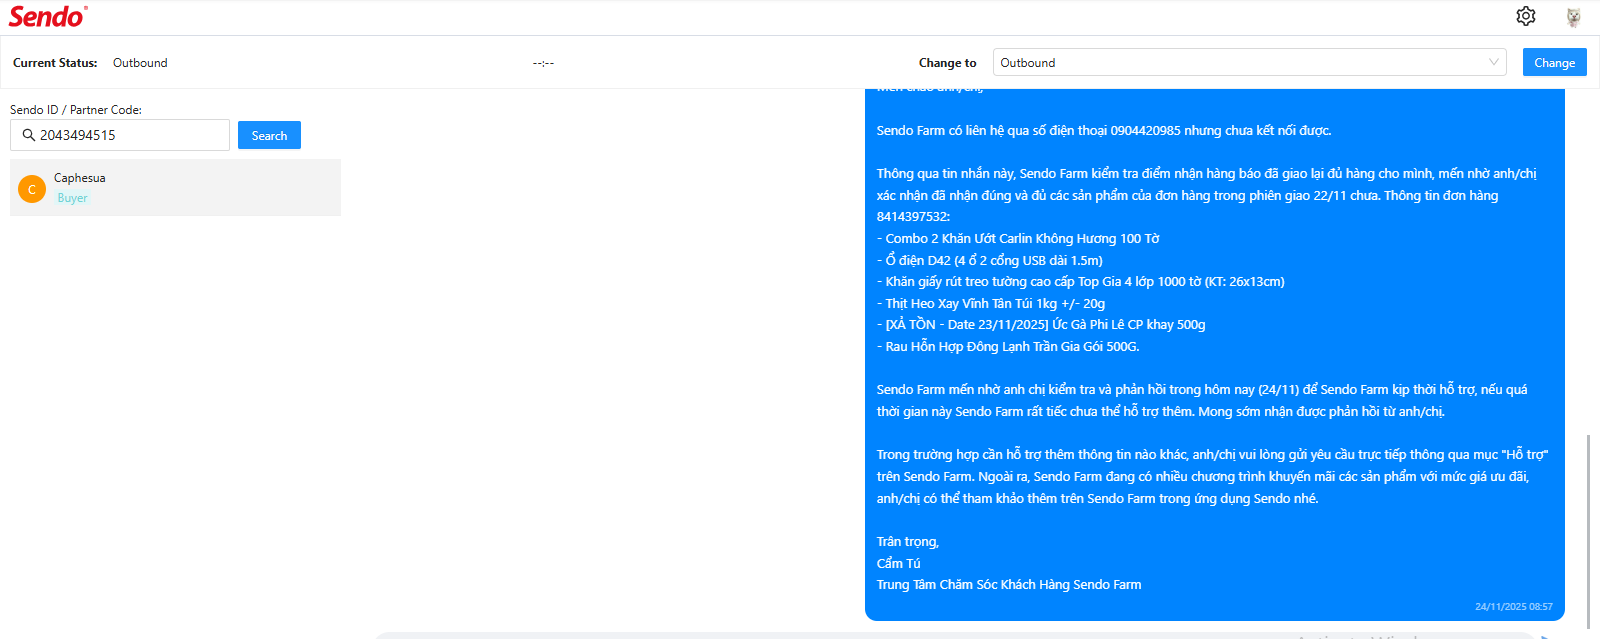Click the Outbound current status value
The image size is (1600, 639).
point(140,63)
